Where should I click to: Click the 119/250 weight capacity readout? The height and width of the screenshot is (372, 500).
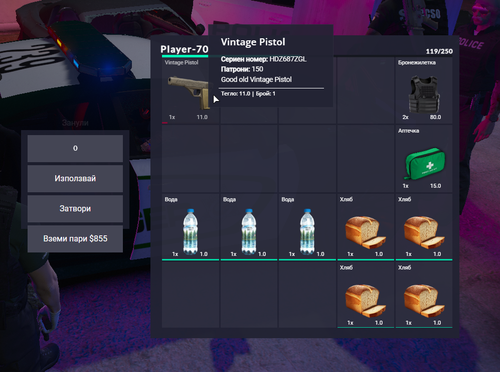pyautogui.click(x=439, y=51)
